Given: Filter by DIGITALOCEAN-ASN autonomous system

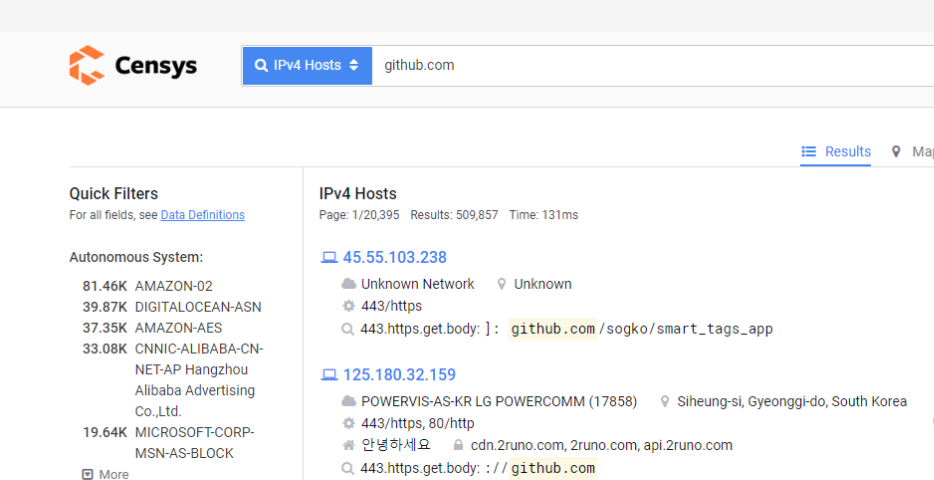Looking at the screenshot, I should point(198,307).
